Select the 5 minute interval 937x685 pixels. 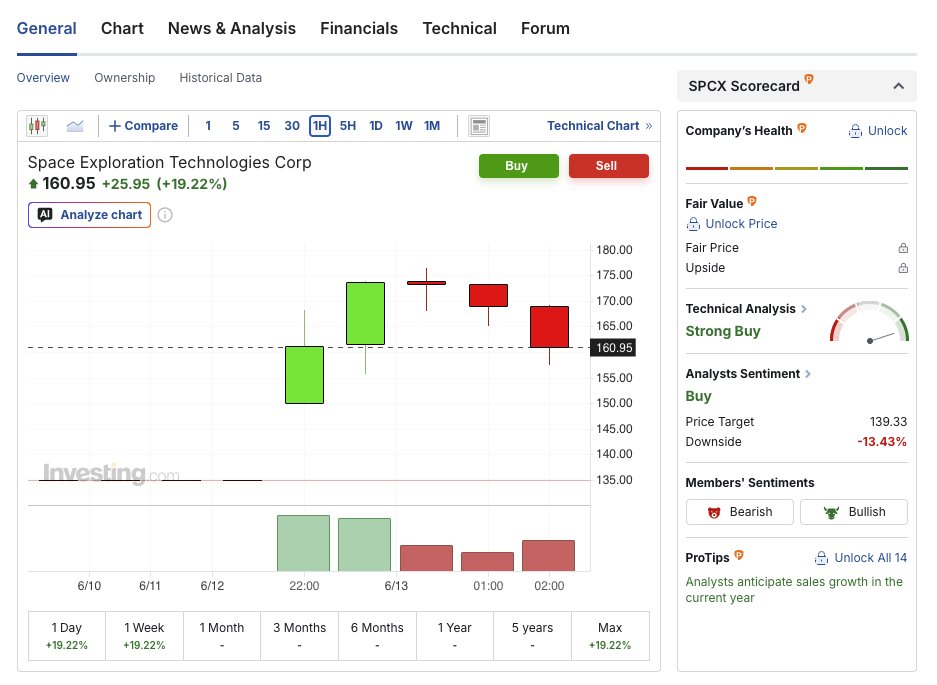coord(236,126)
